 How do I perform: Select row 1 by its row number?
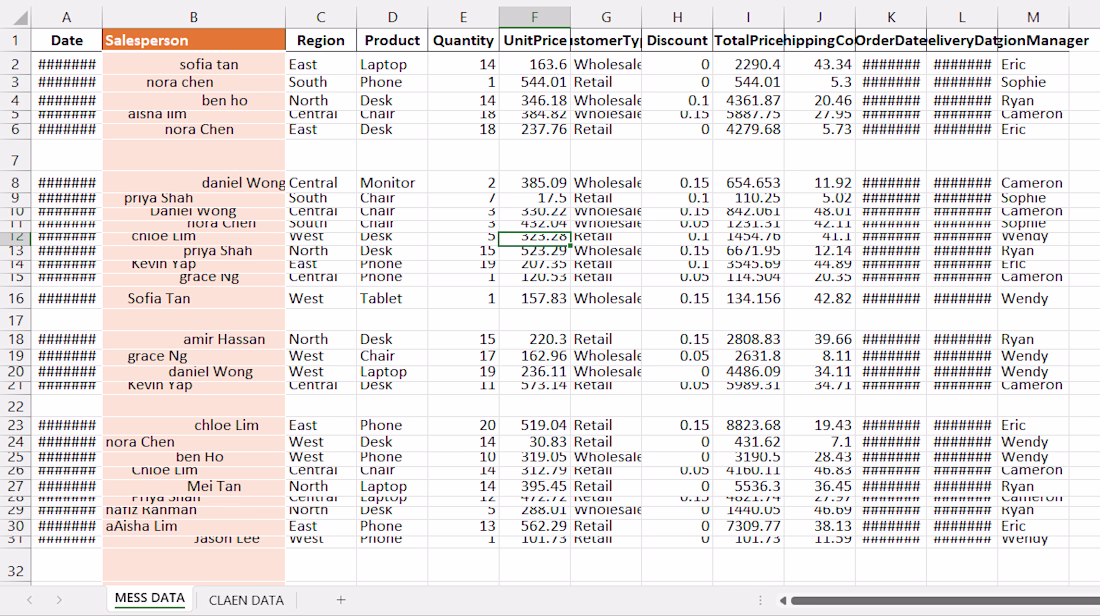click(15, 40)
